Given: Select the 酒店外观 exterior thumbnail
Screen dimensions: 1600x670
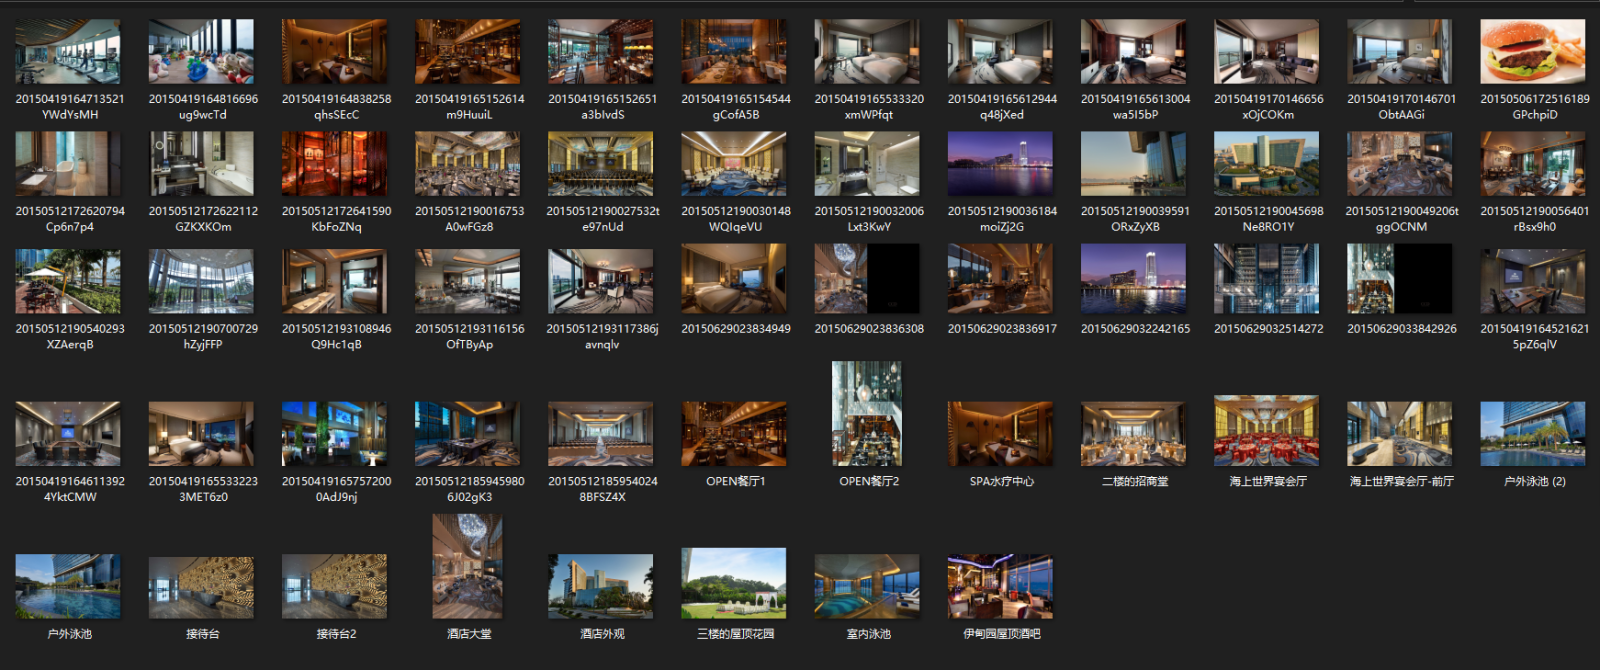Looking at the screenshot, I should coord(601,586).
